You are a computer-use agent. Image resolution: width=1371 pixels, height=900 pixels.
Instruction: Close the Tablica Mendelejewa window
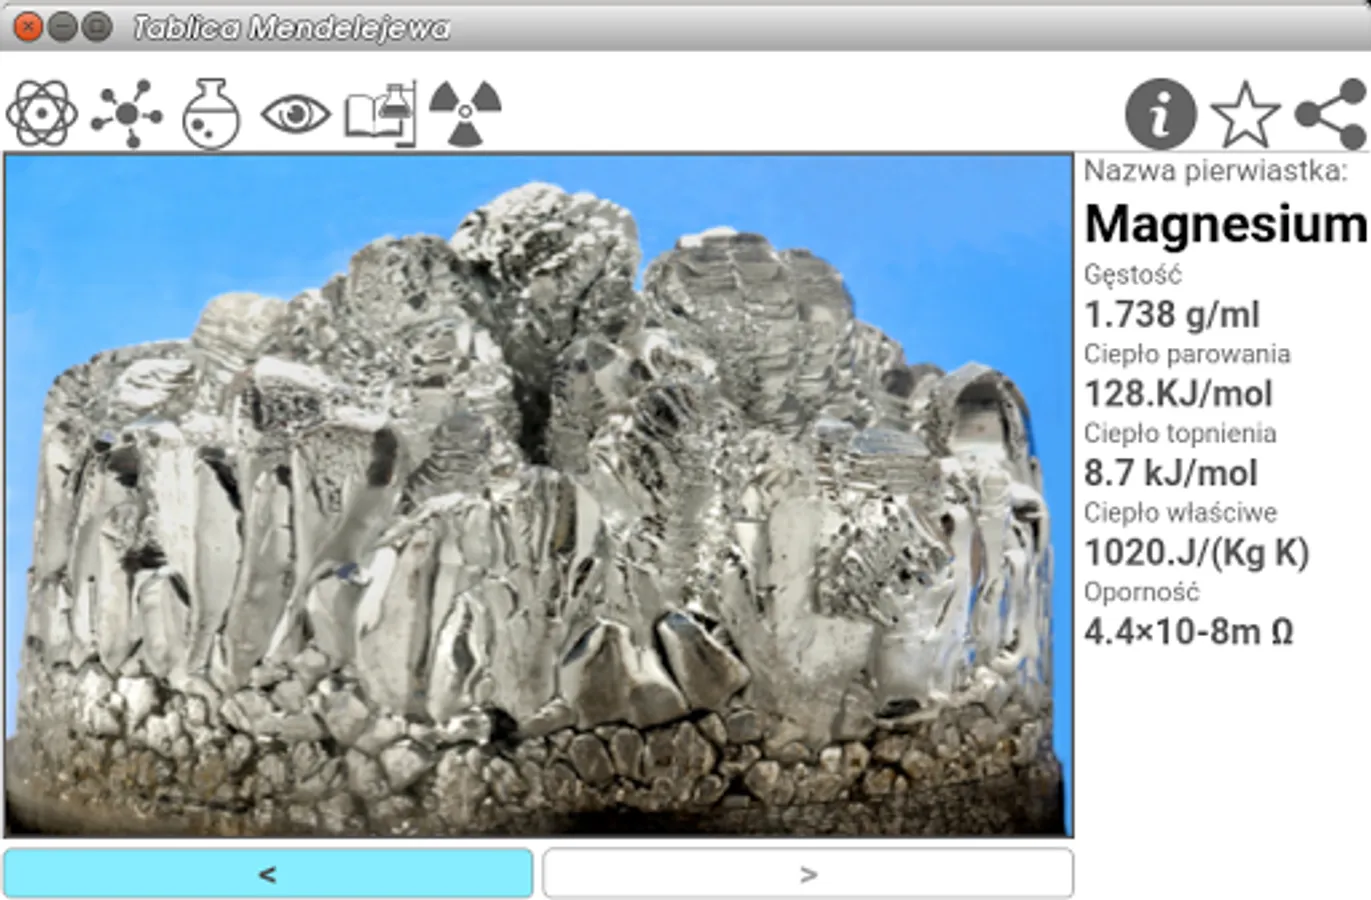pos(28,27)
